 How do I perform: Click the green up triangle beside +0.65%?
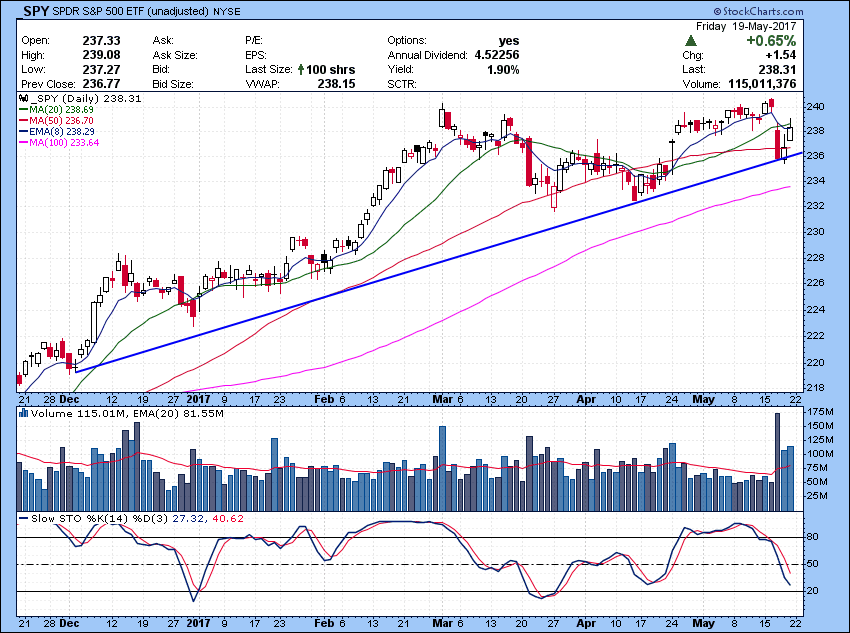[x=691, y=41]
